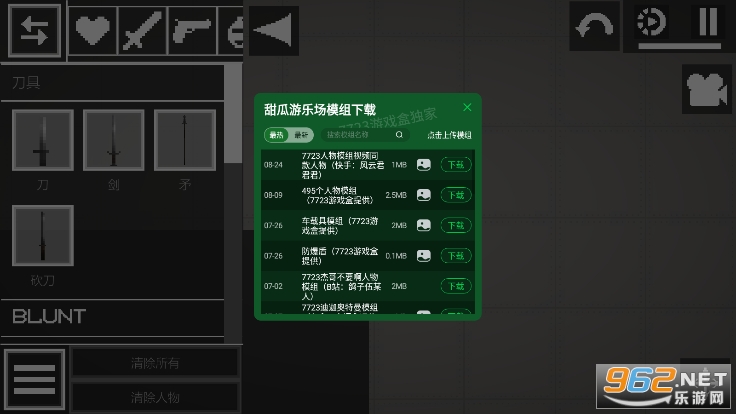The image size is (736, 414).
Task: Select the heart living category icon
Action: coord(92,31)
